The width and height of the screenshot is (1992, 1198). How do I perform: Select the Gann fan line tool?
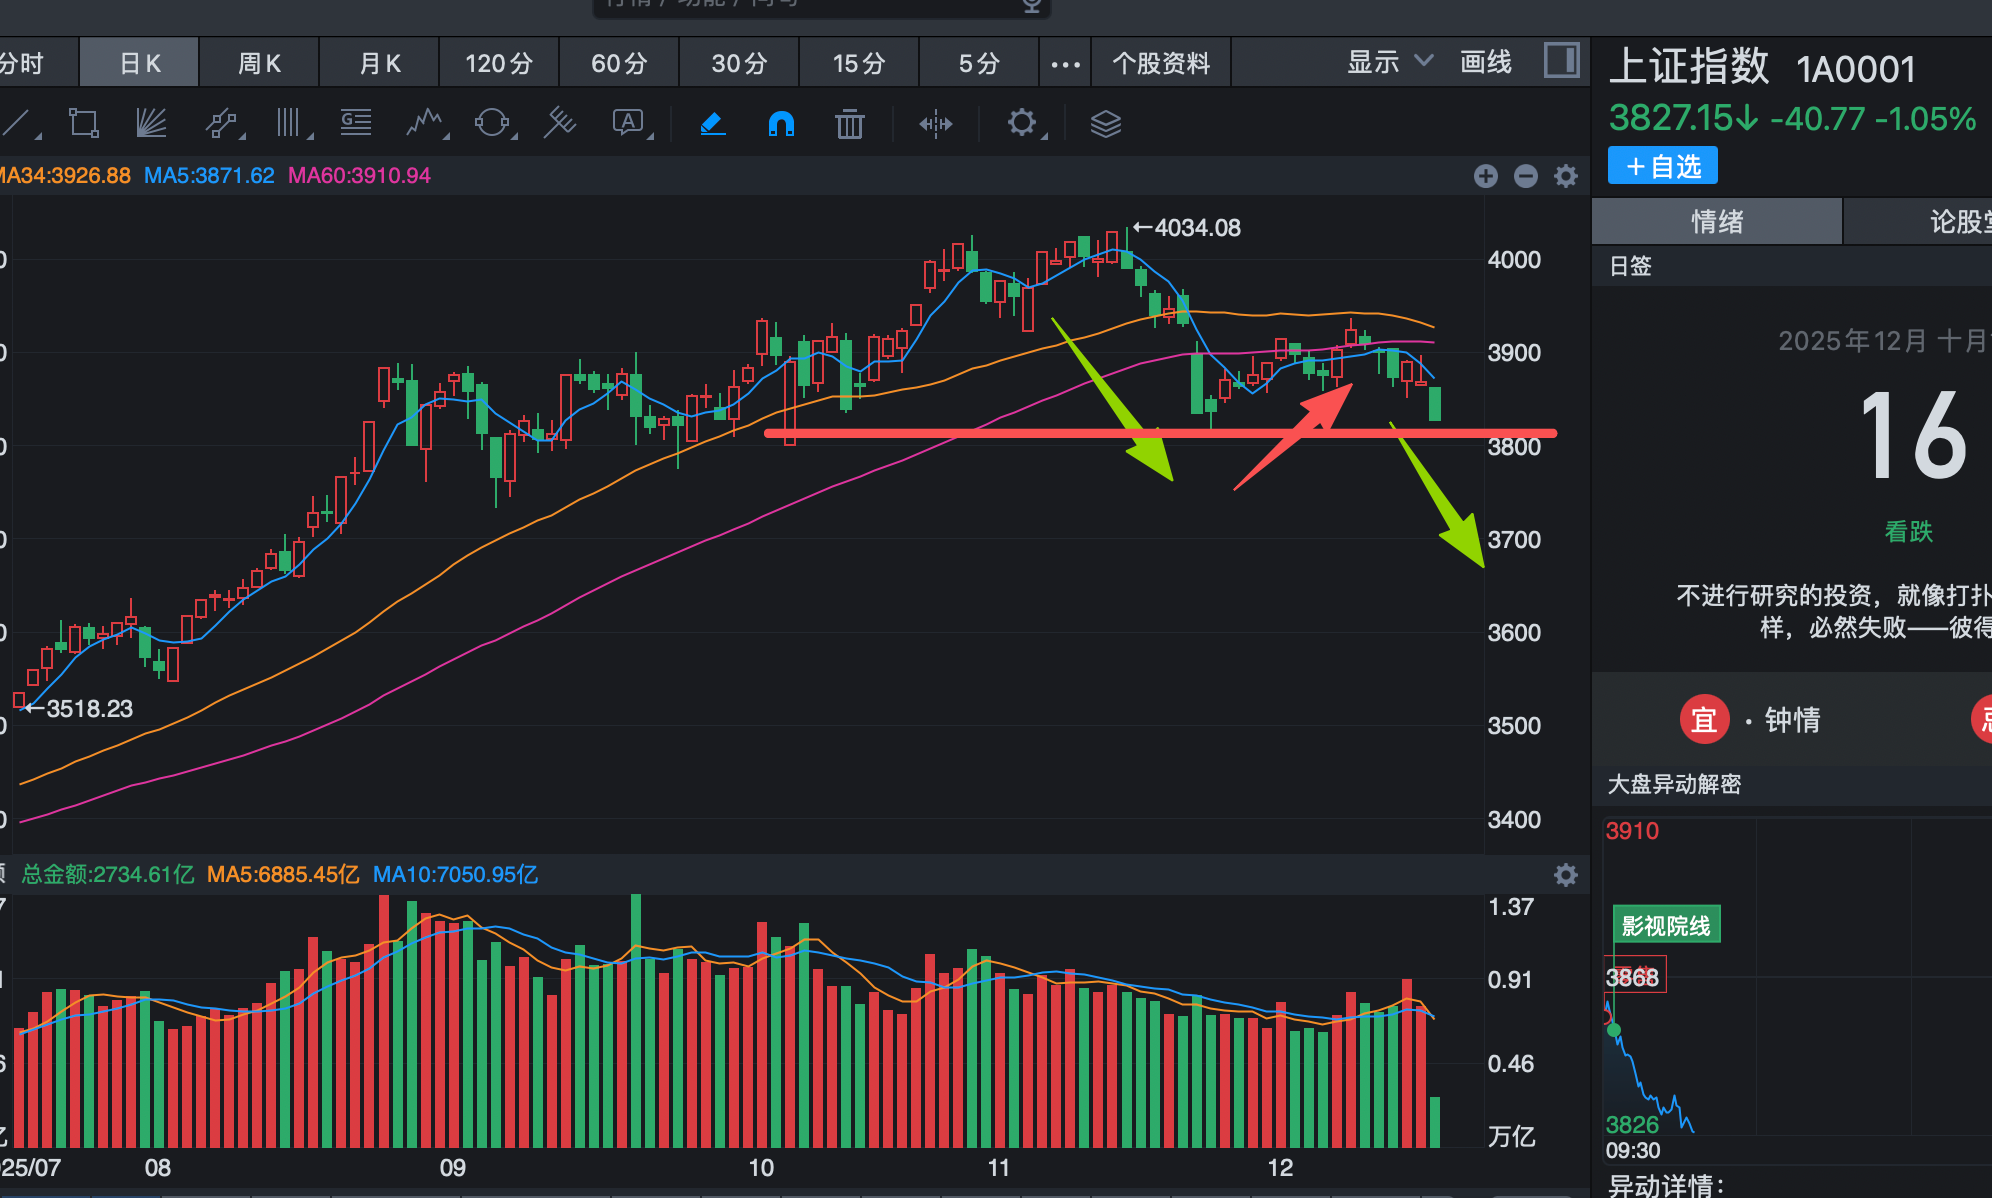151,123
